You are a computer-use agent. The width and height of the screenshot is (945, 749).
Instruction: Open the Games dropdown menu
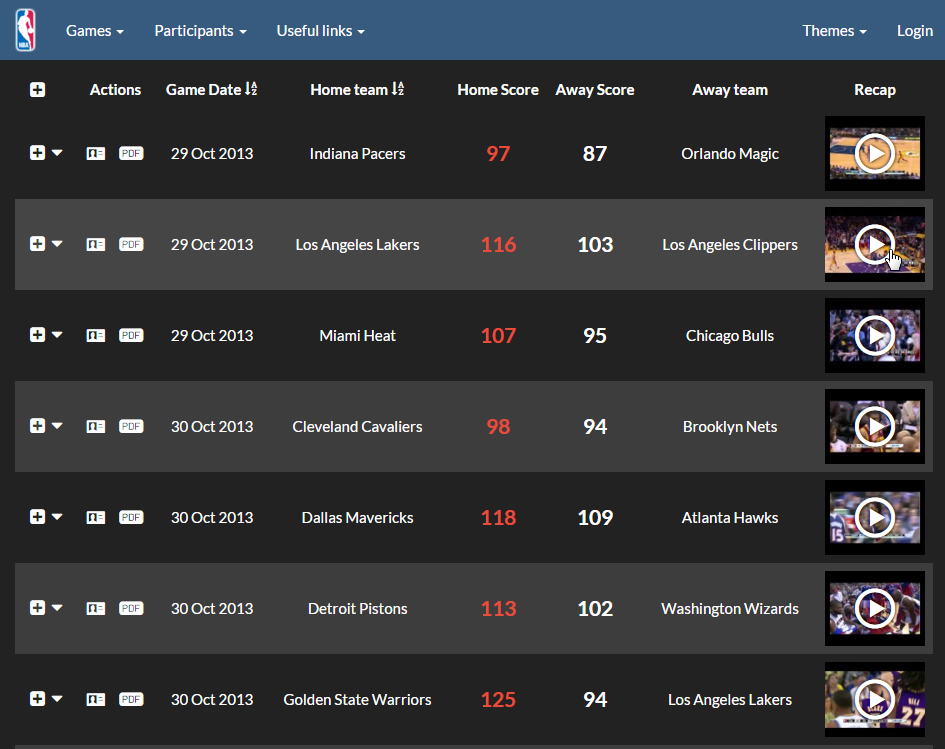(95, 31)
